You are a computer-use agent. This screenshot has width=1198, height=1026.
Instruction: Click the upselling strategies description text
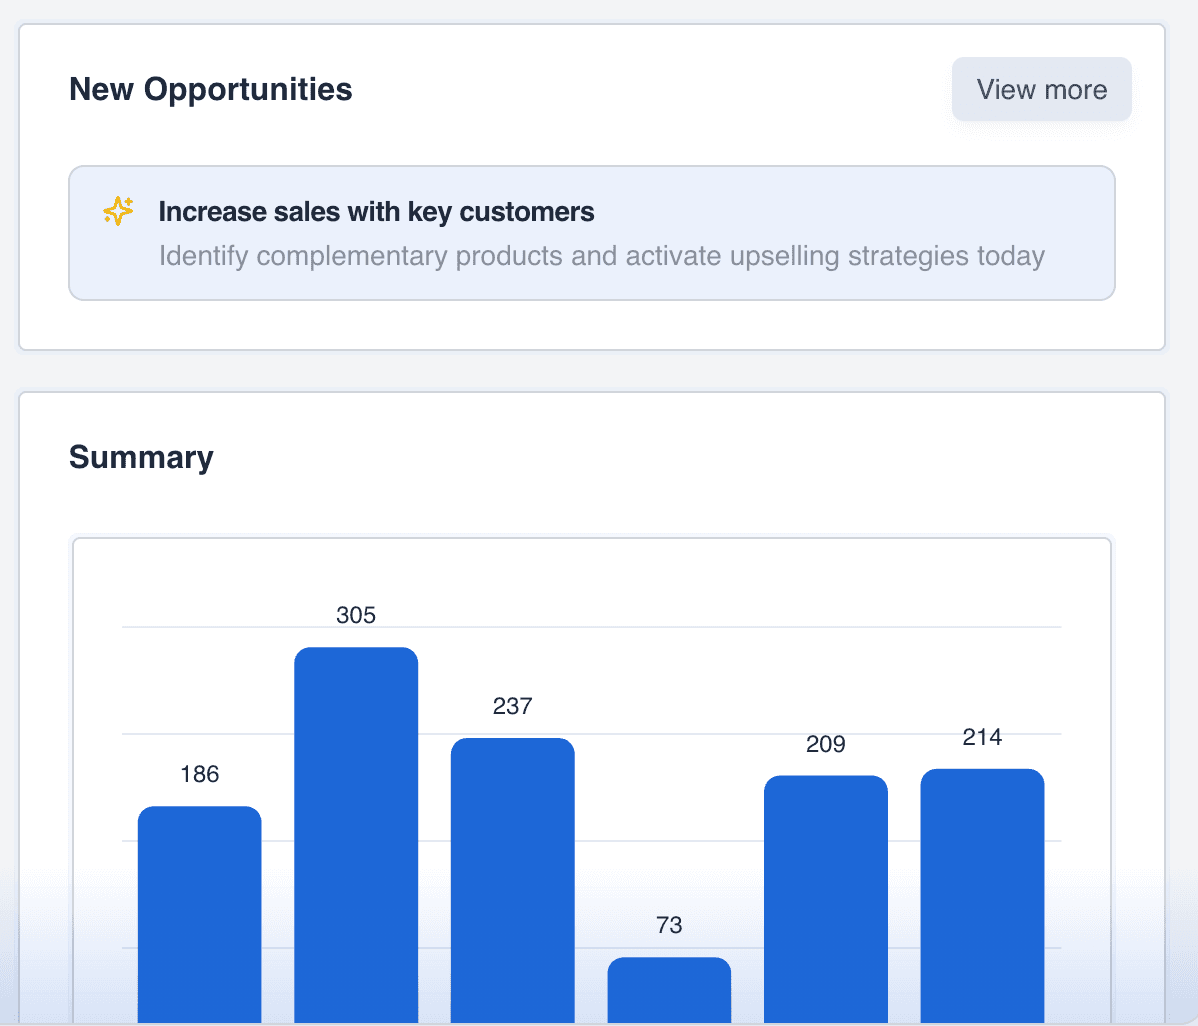pyautogui.click(x=601, y=256)
